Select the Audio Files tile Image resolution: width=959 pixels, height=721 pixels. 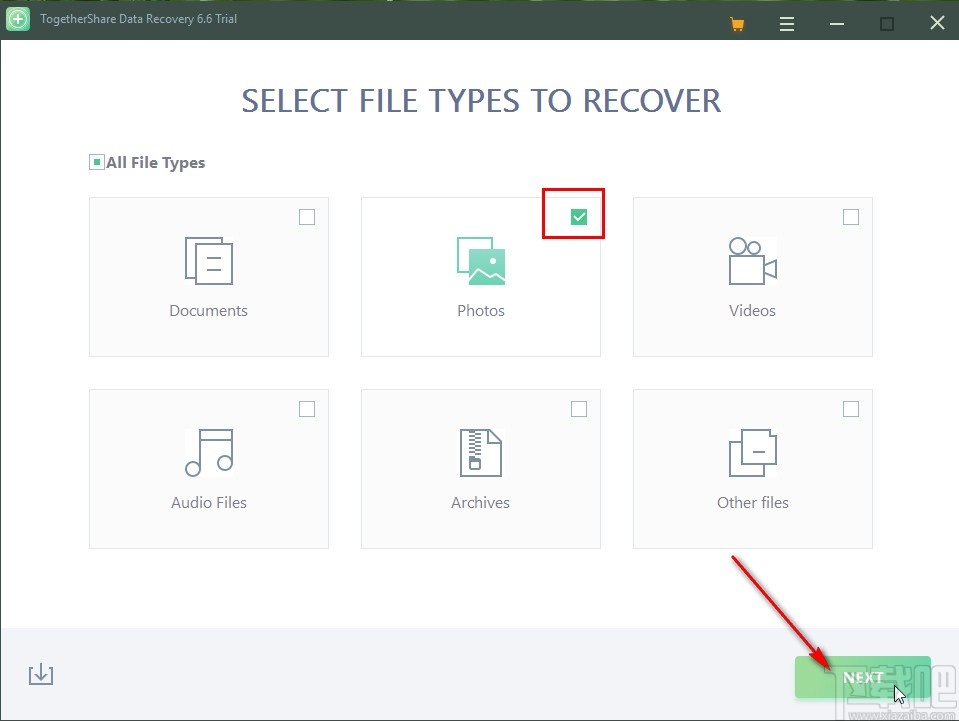coord(208,468)
